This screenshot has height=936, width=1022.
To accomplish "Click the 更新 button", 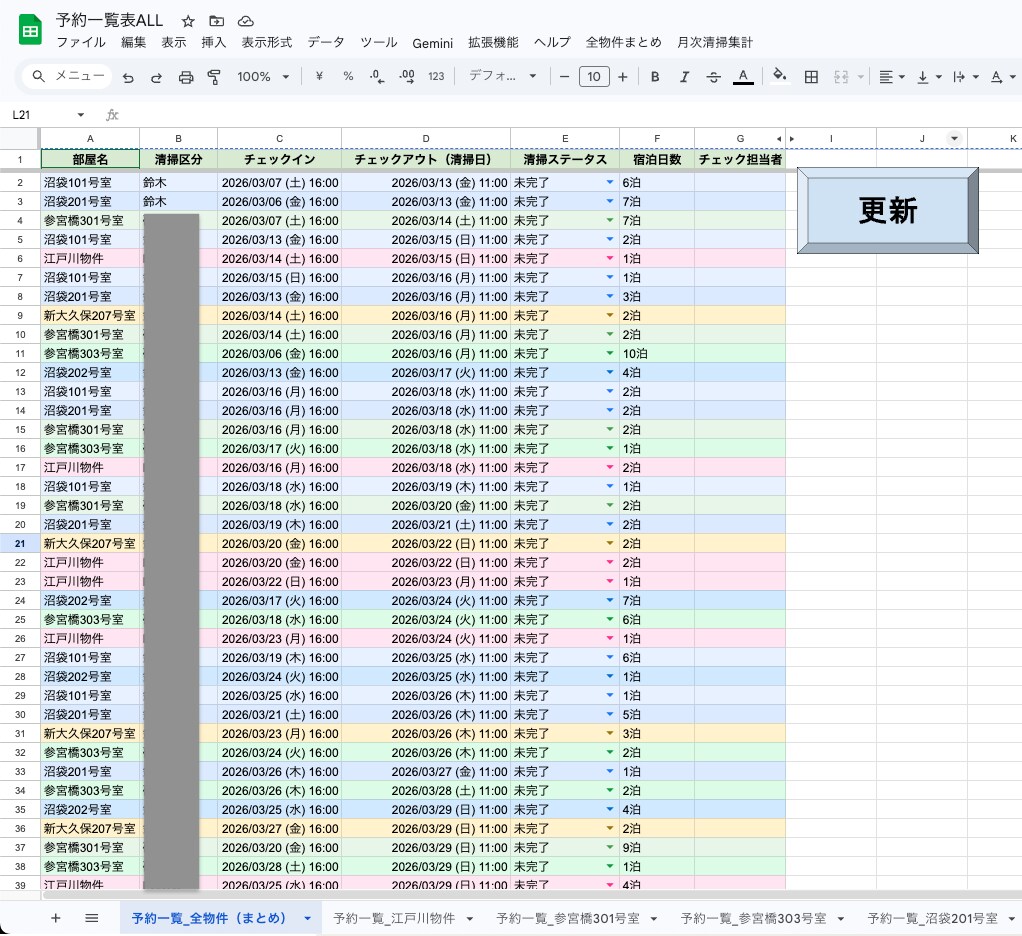I will tap(888, 210).
